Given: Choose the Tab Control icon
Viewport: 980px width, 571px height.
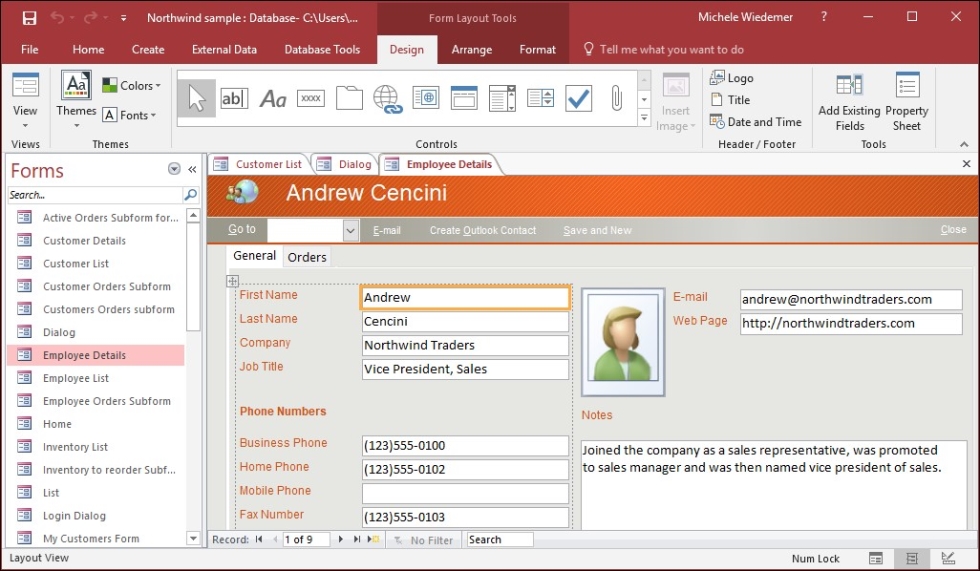Looking at the screenshot, I should click(x=349, y=99).
